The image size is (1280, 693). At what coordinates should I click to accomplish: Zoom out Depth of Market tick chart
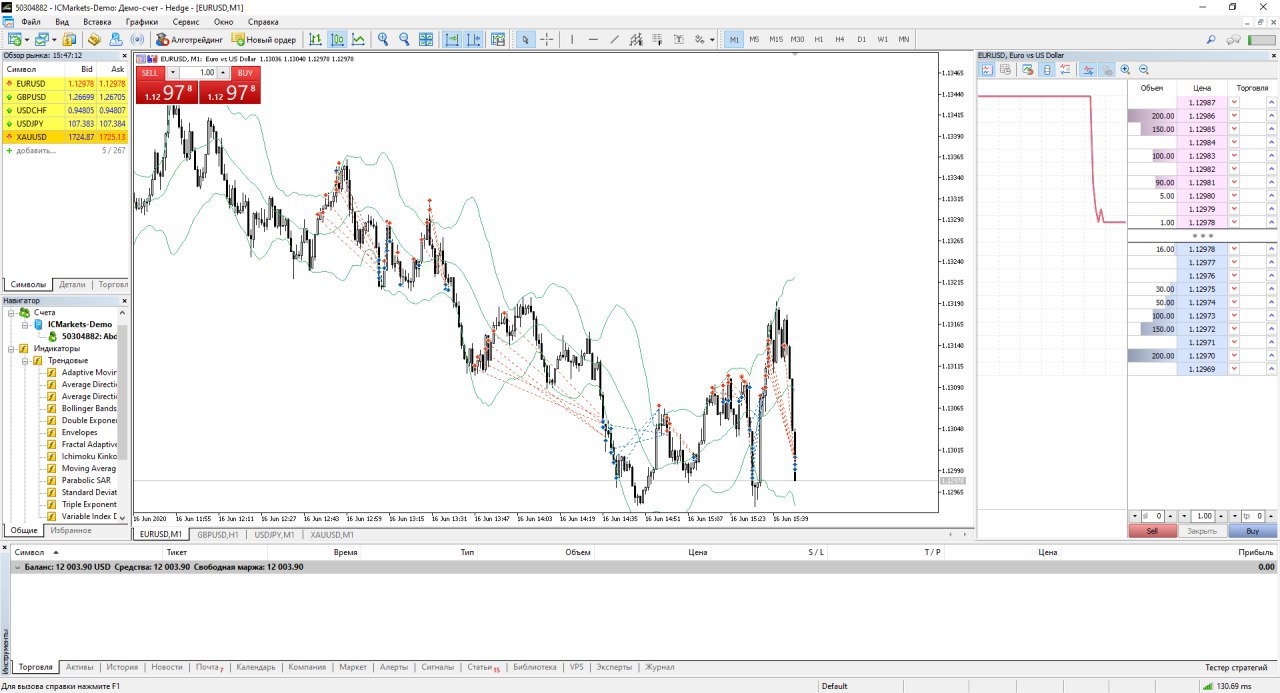click(1144, 70)
